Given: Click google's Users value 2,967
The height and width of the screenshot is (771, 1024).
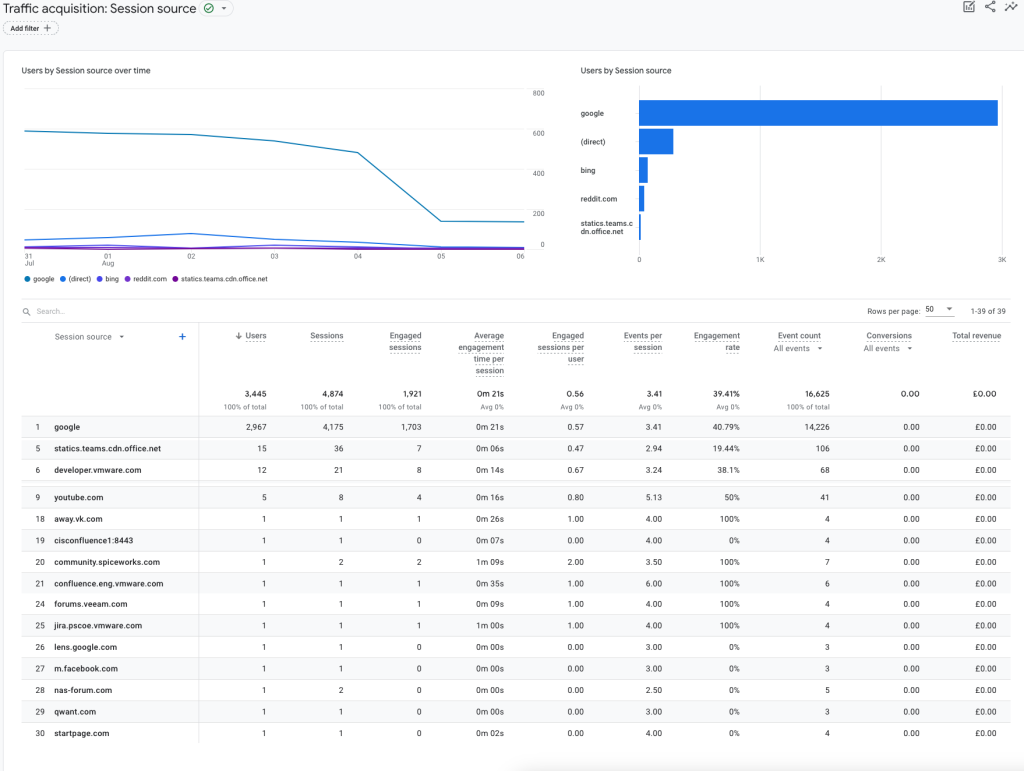Looking at the screenshot, I should pyautogui.click(x=256, y=427).
